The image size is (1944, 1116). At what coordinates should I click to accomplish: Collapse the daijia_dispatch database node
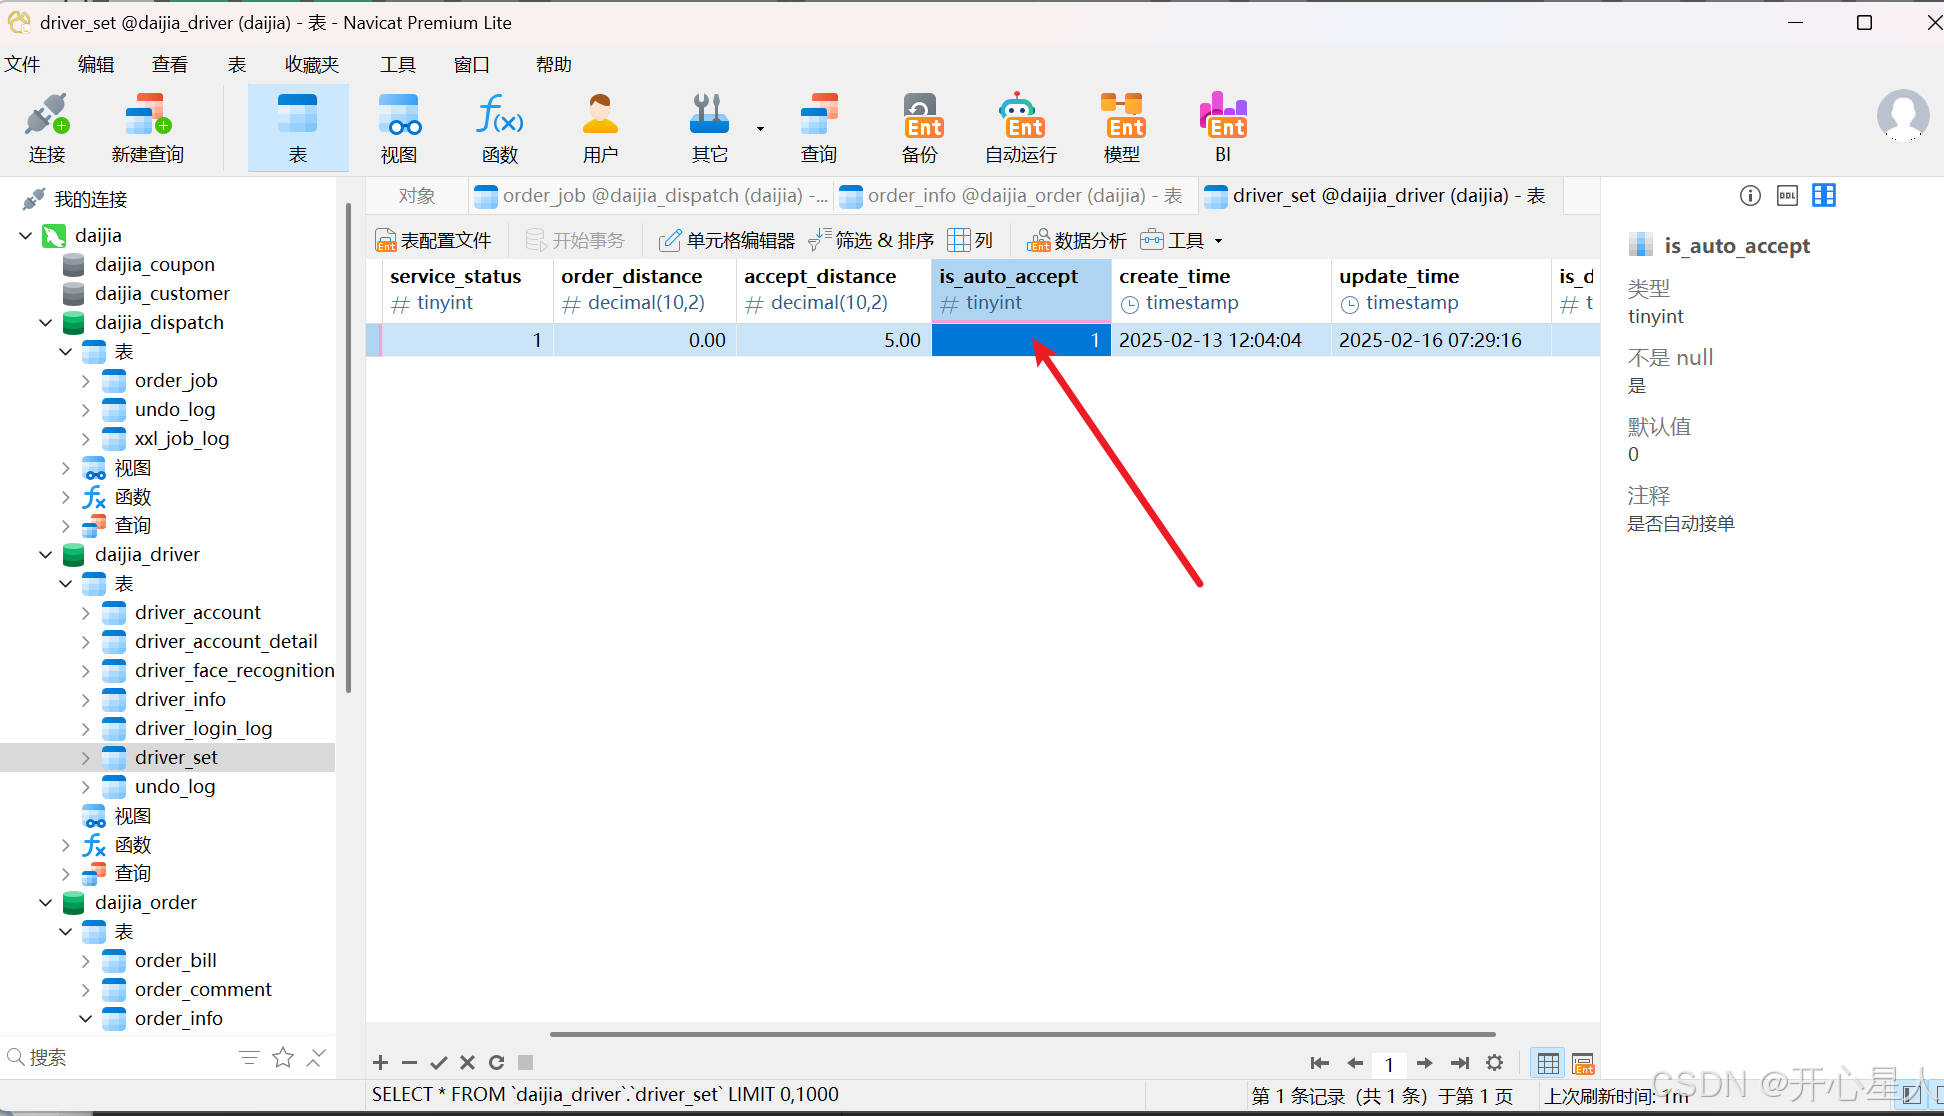coord(45,323)
